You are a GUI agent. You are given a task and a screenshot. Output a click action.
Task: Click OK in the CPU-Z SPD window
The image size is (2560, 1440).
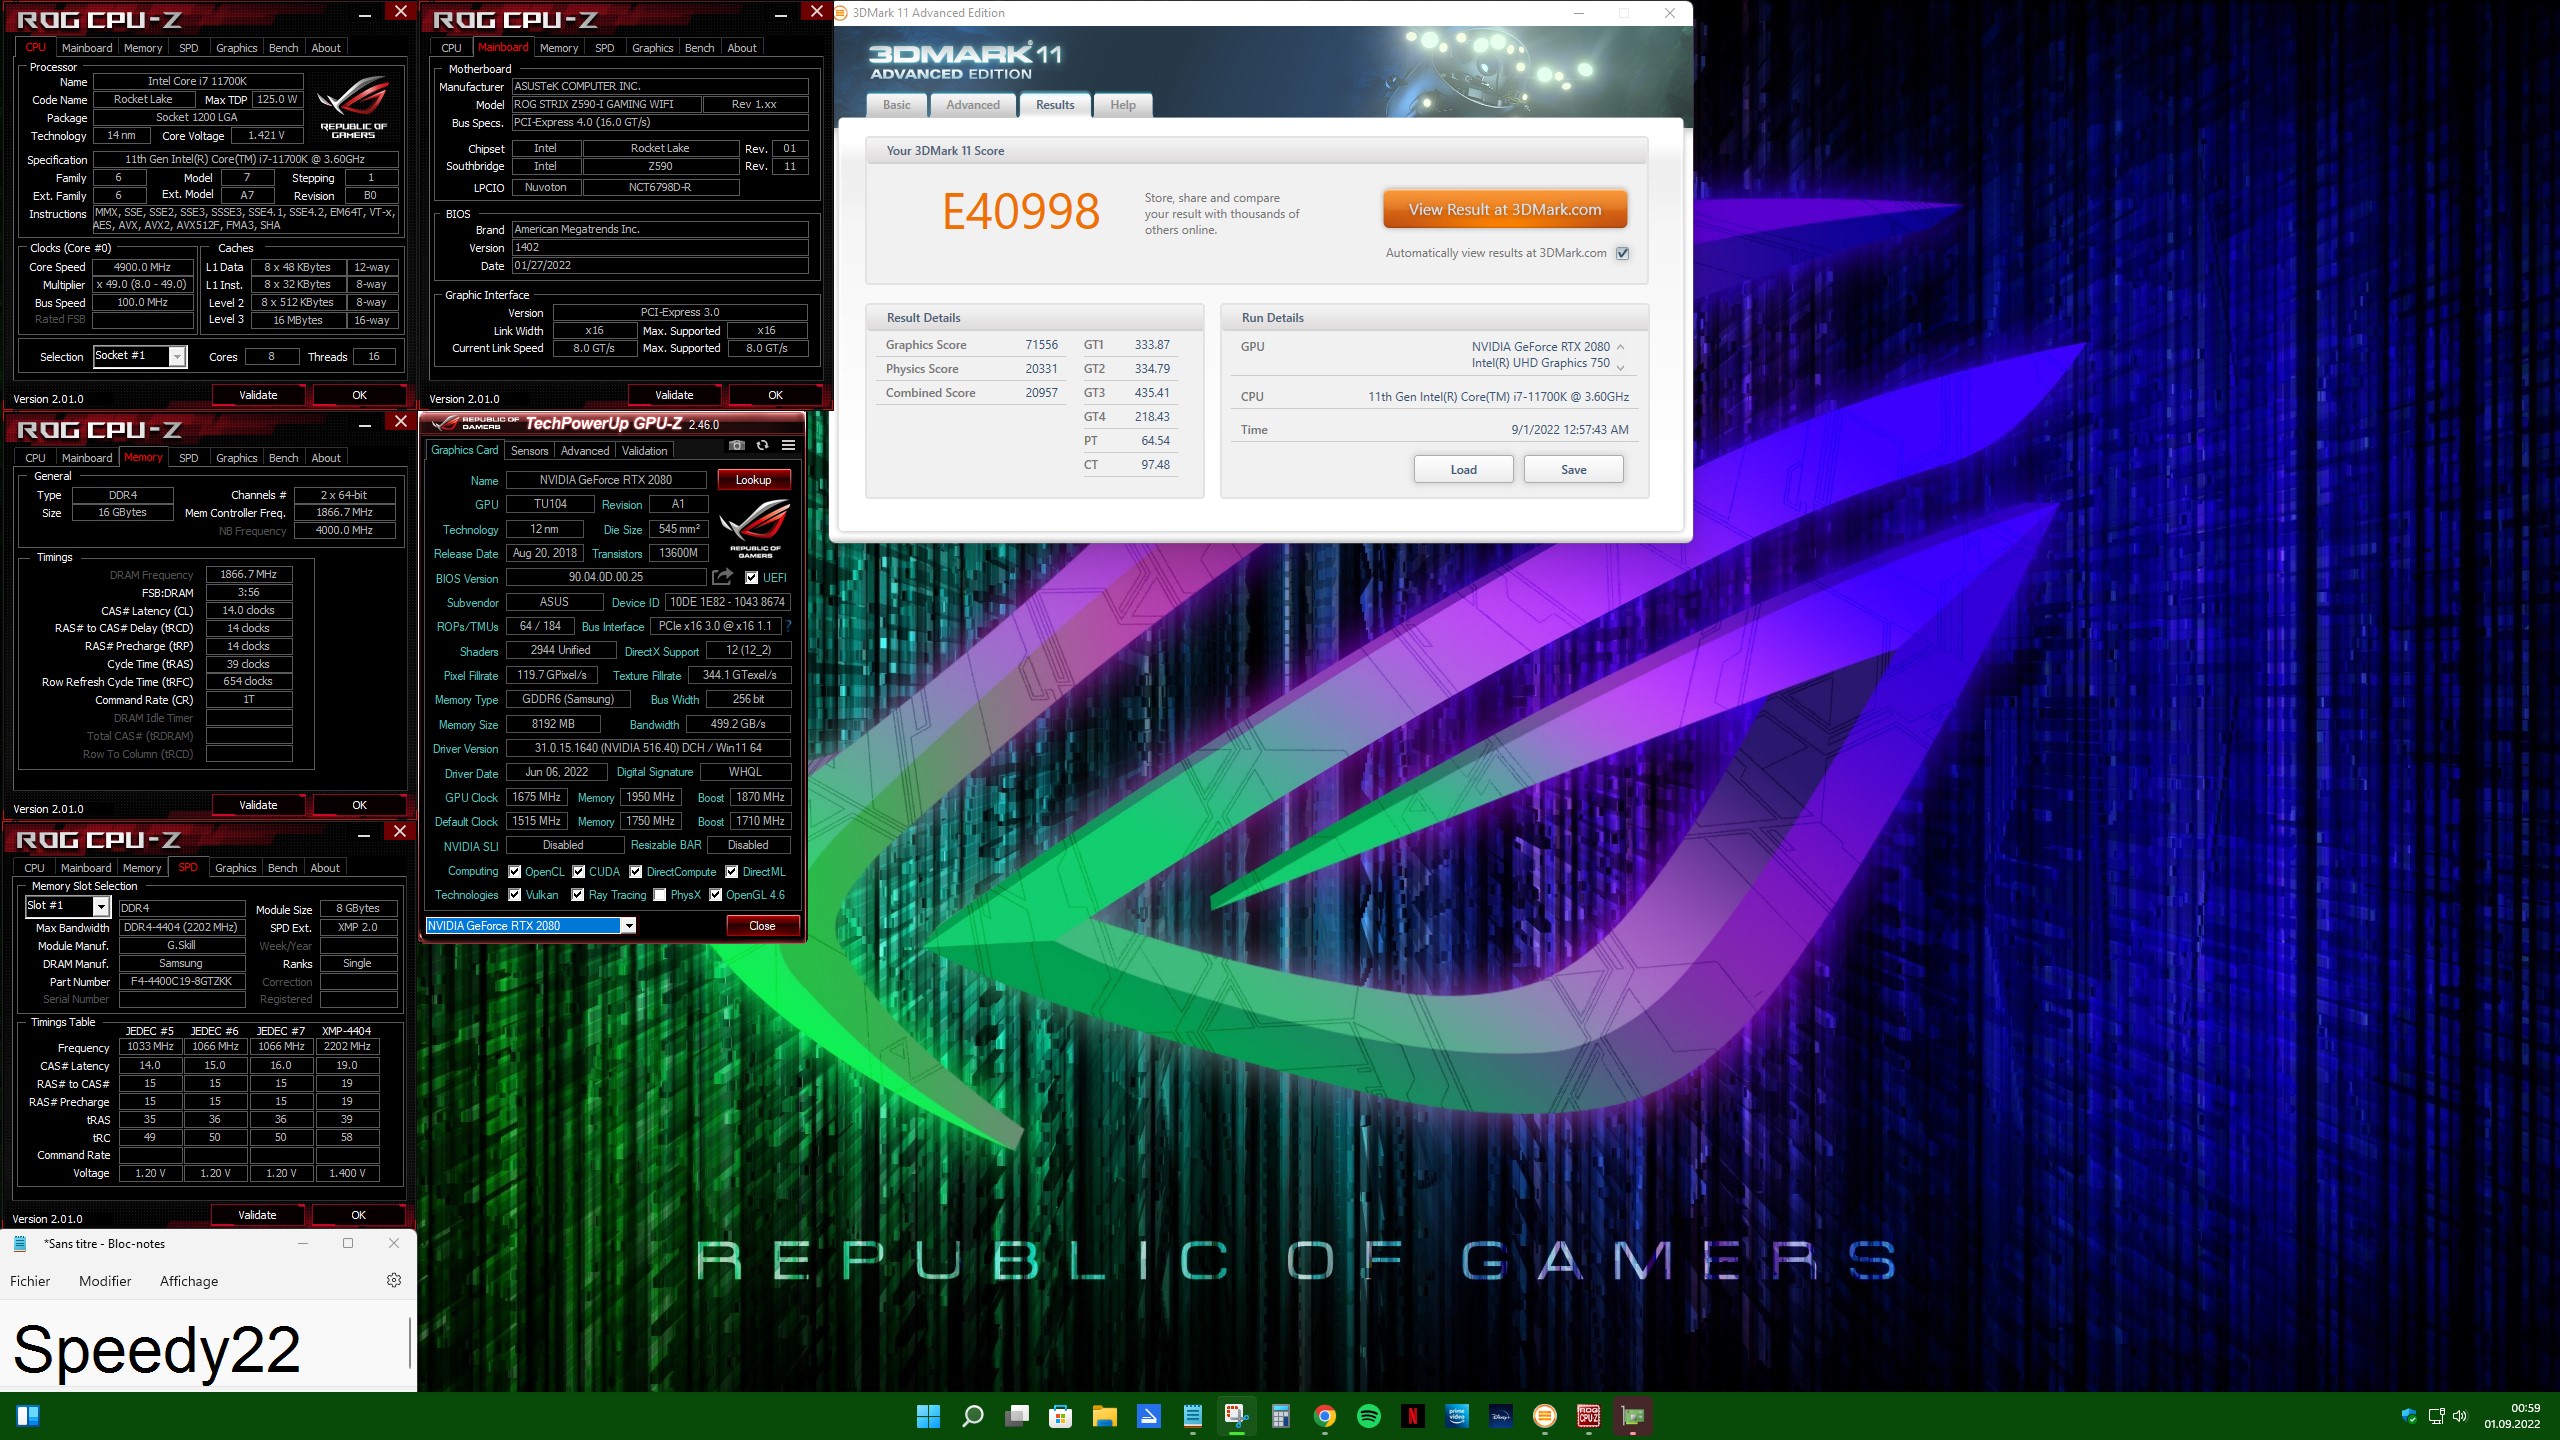tap(359, 1215)
